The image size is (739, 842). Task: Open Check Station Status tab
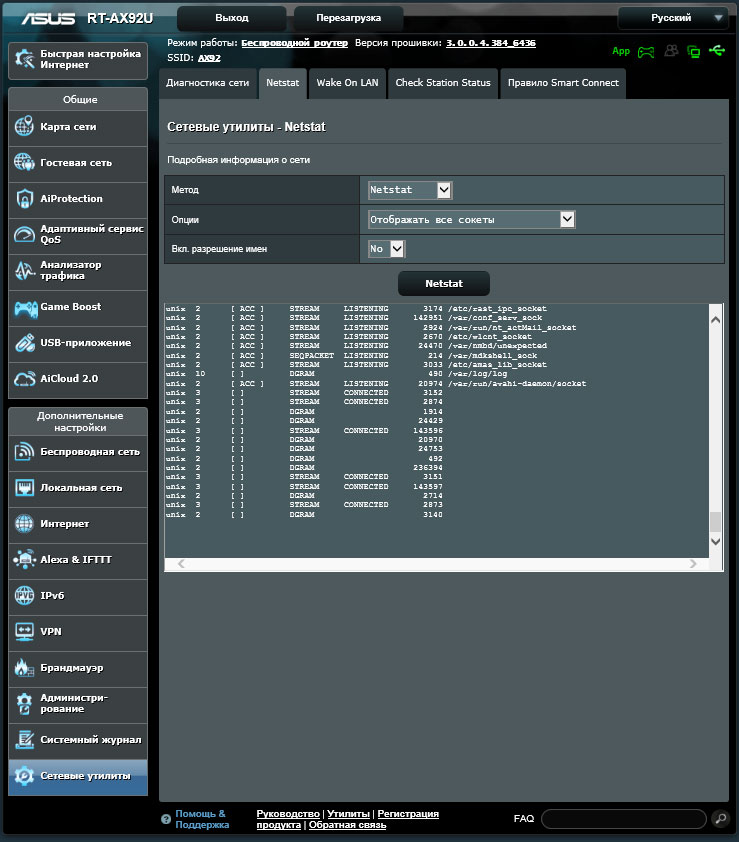pyautogui.click(x=443, y=83)
